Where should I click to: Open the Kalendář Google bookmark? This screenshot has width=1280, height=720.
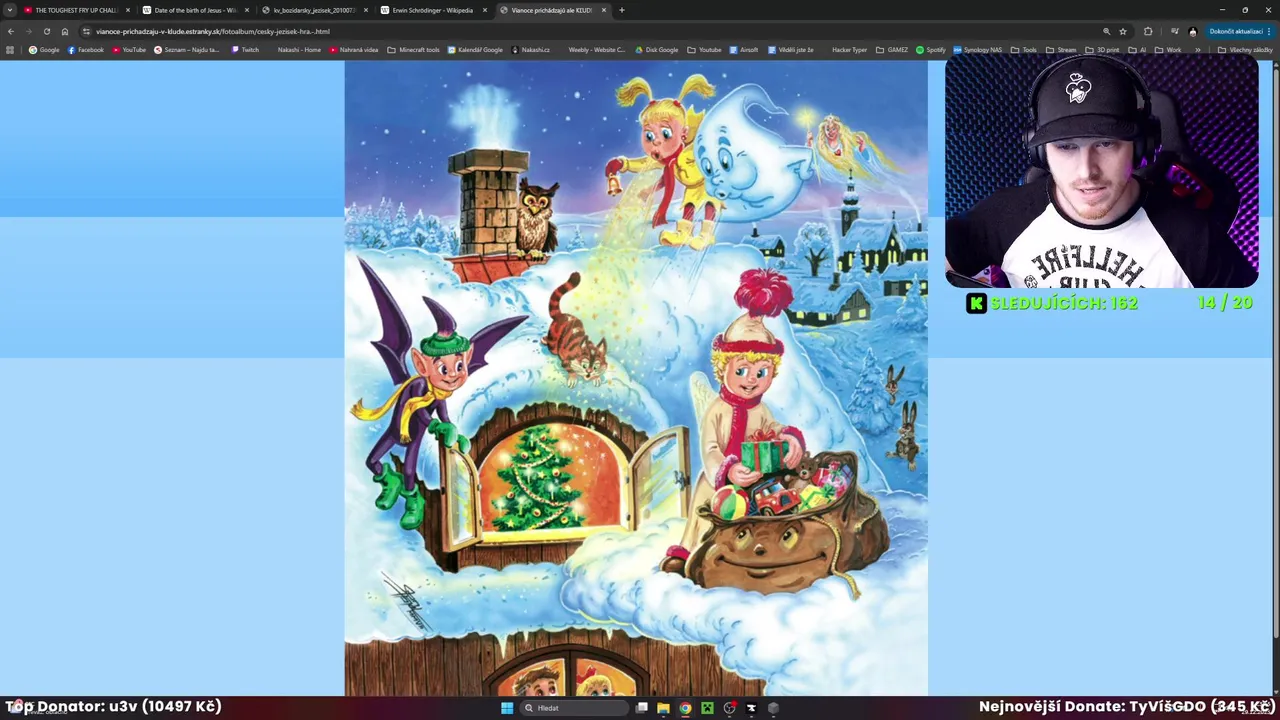[x=476, y=50]
